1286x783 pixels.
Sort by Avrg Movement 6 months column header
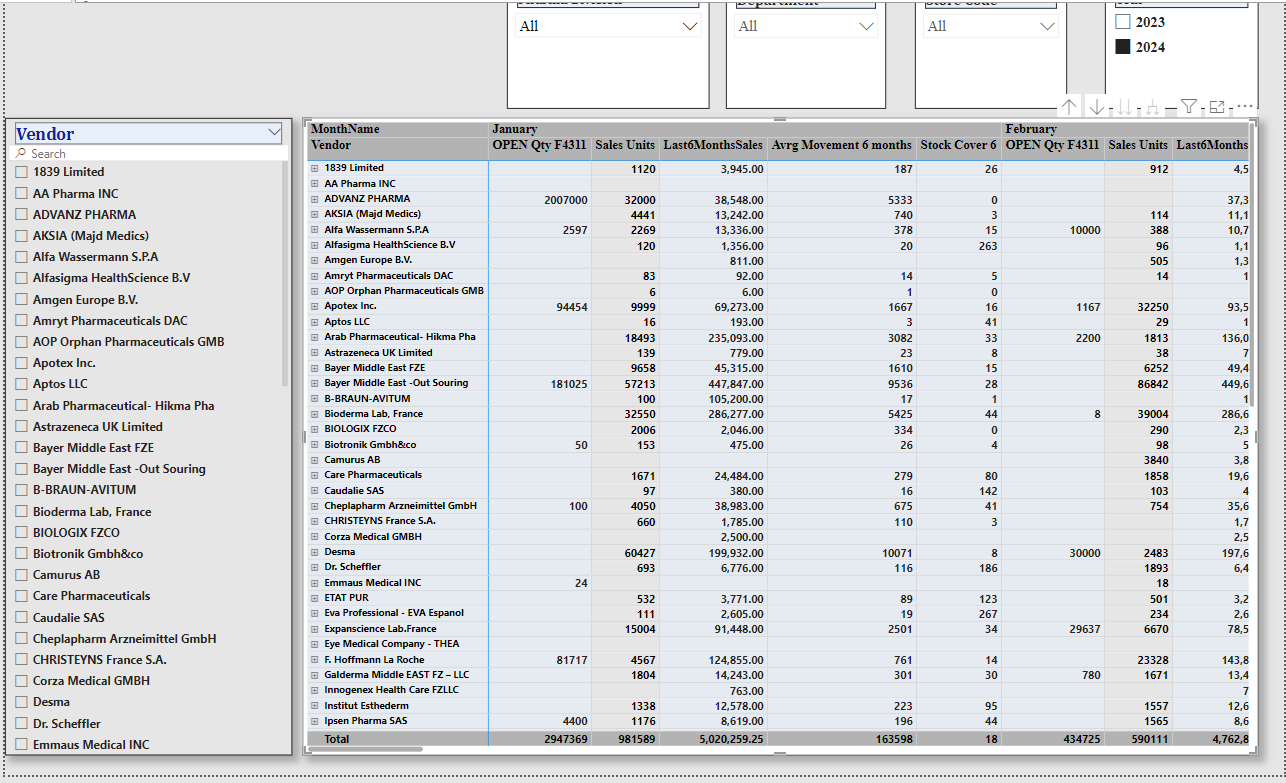[842, 145]
